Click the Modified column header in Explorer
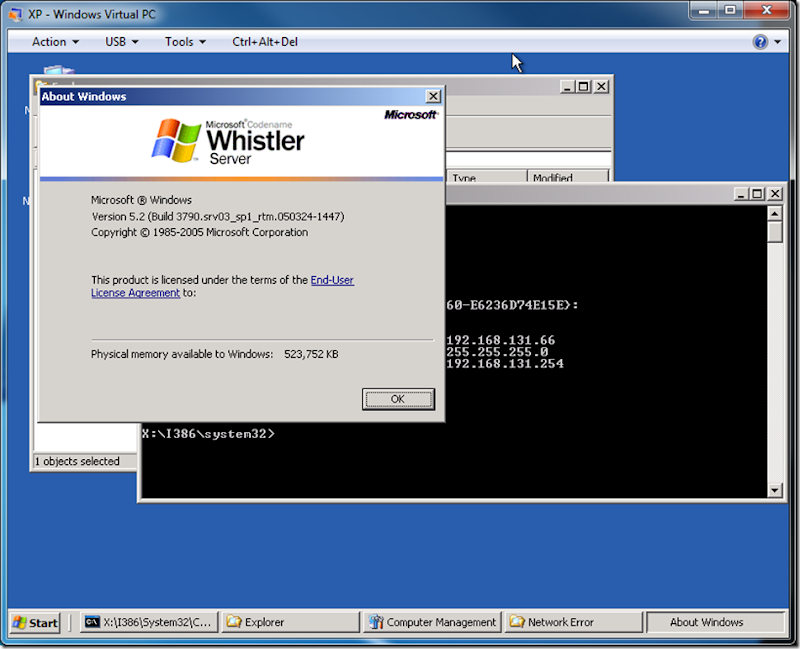 pos(567,177)
